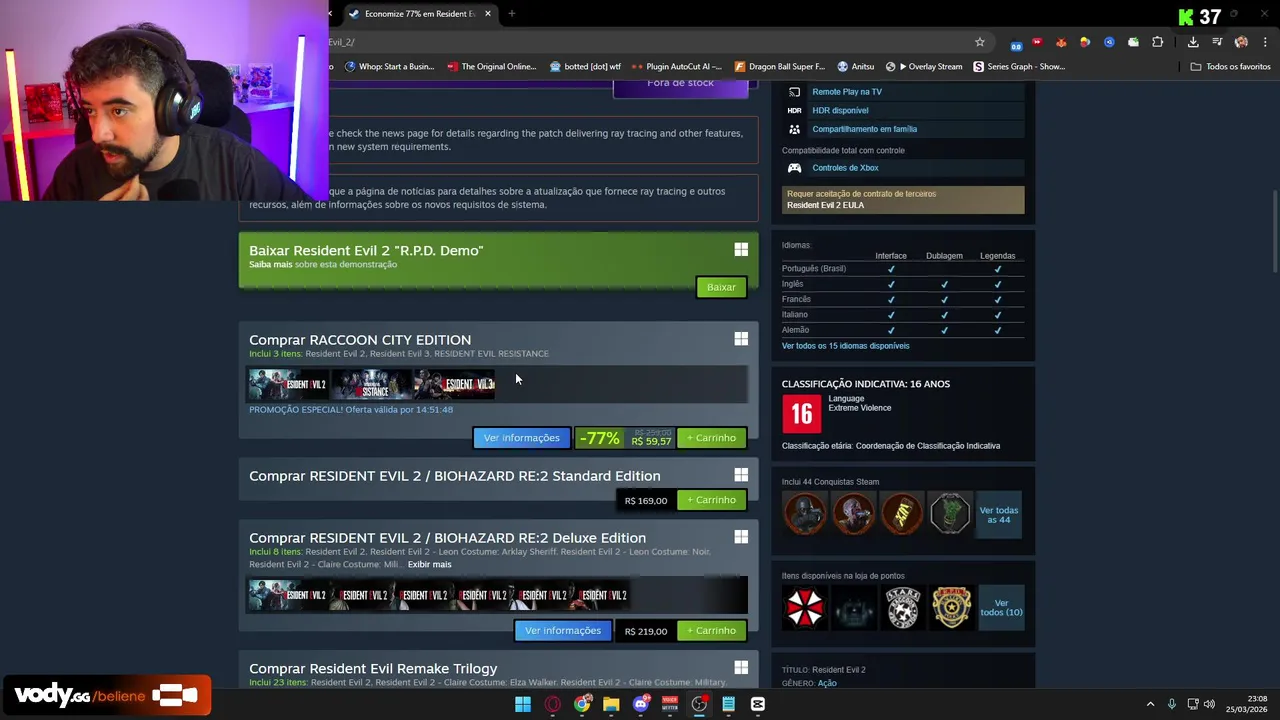This screenshot has height=720, width=1280.
Task: Click the S.T.A.R.S. badge points shop item
Action: tap(902, 607)
